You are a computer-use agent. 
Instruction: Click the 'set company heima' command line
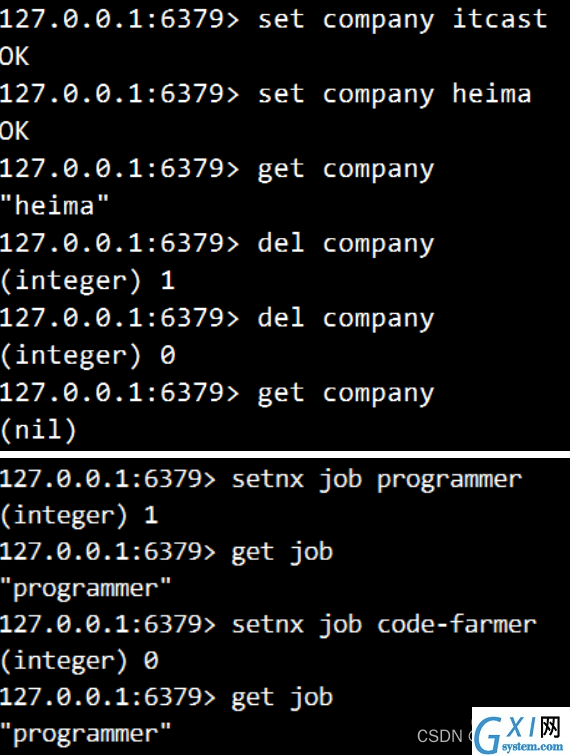265,94
